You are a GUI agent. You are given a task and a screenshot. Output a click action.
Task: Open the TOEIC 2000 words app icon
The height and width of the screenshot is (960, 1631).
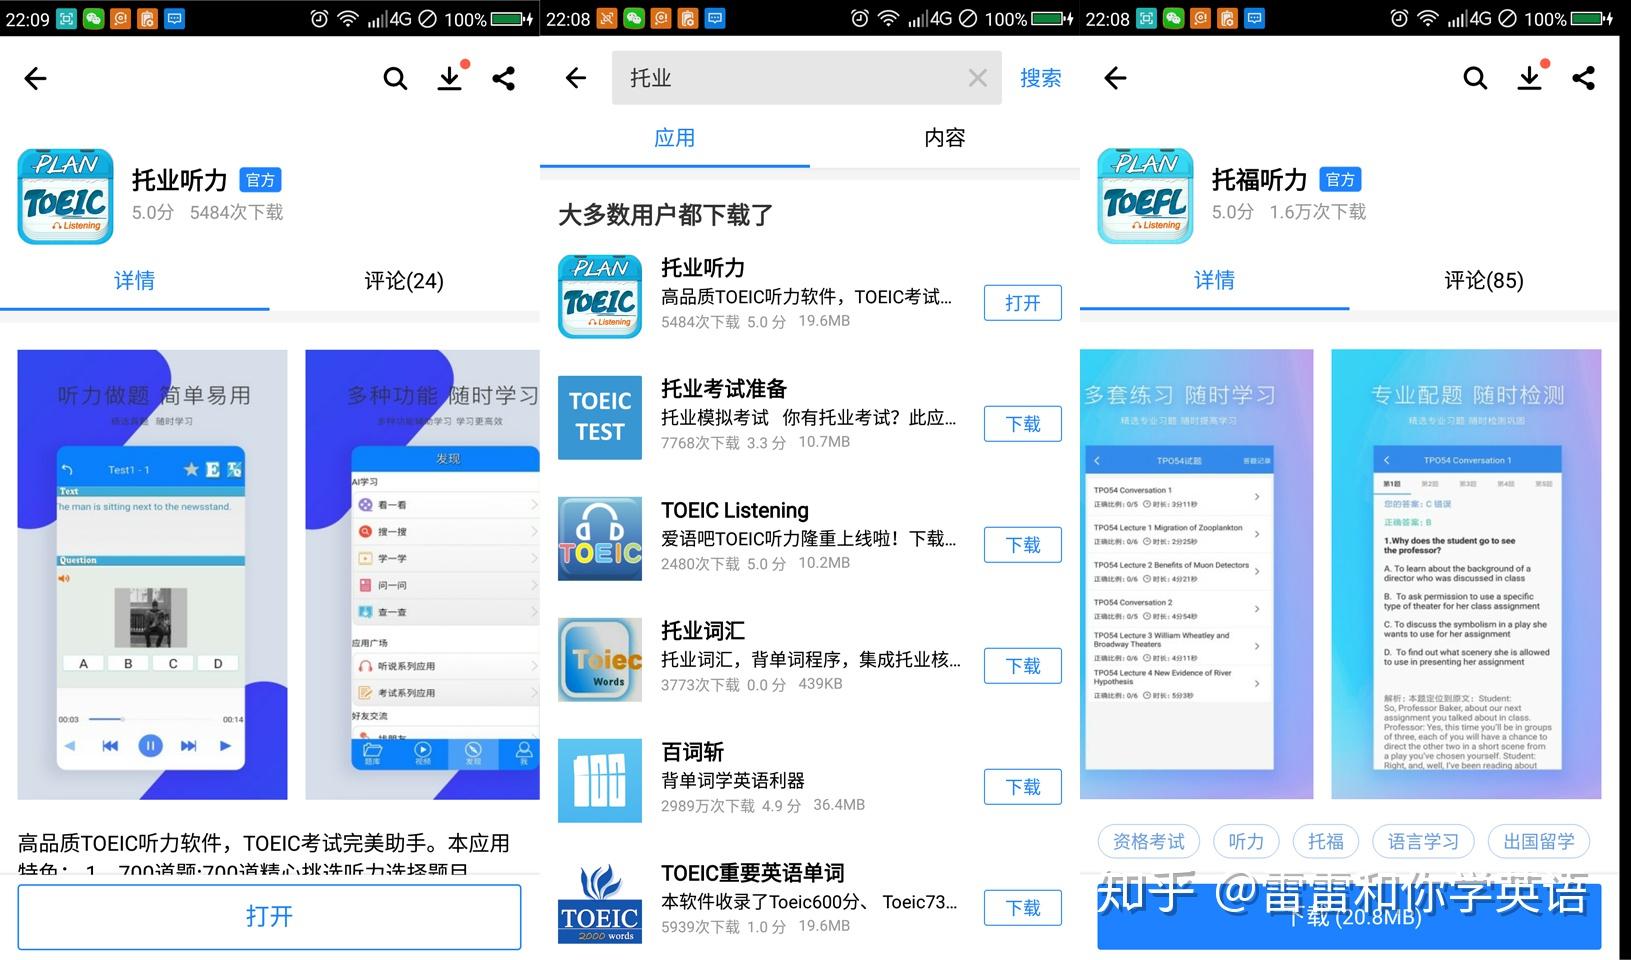[x=600, y=902]
